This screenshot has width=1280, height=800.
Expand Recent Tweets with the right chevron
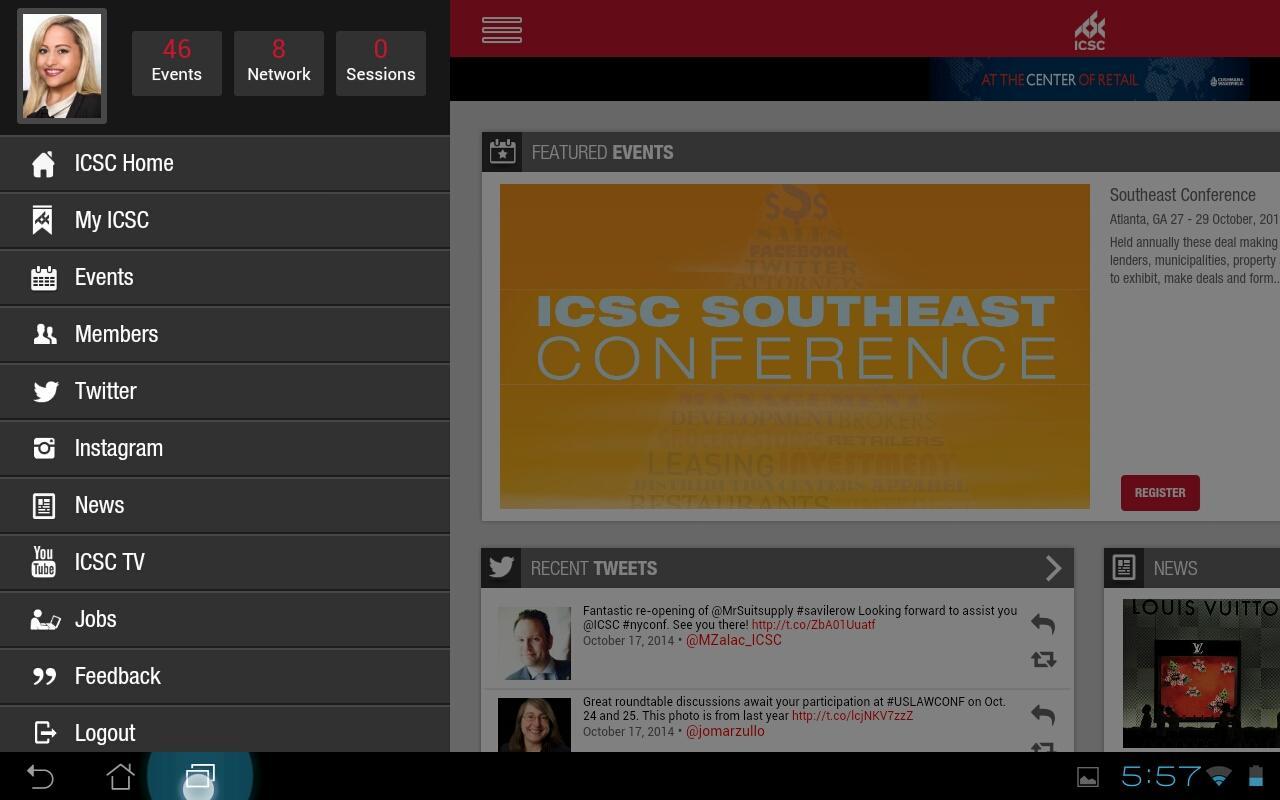click(1053, 567)
